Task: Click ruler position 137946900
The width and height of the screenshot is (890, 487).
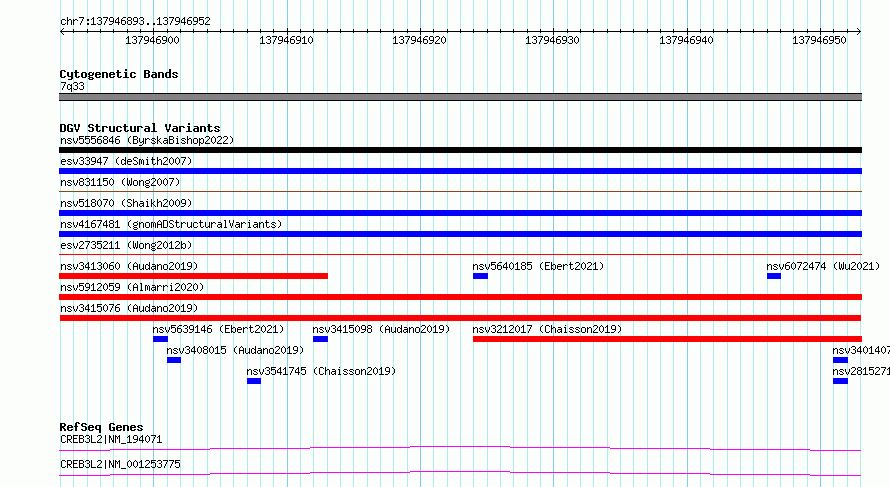Action: (x=152, y=40)
